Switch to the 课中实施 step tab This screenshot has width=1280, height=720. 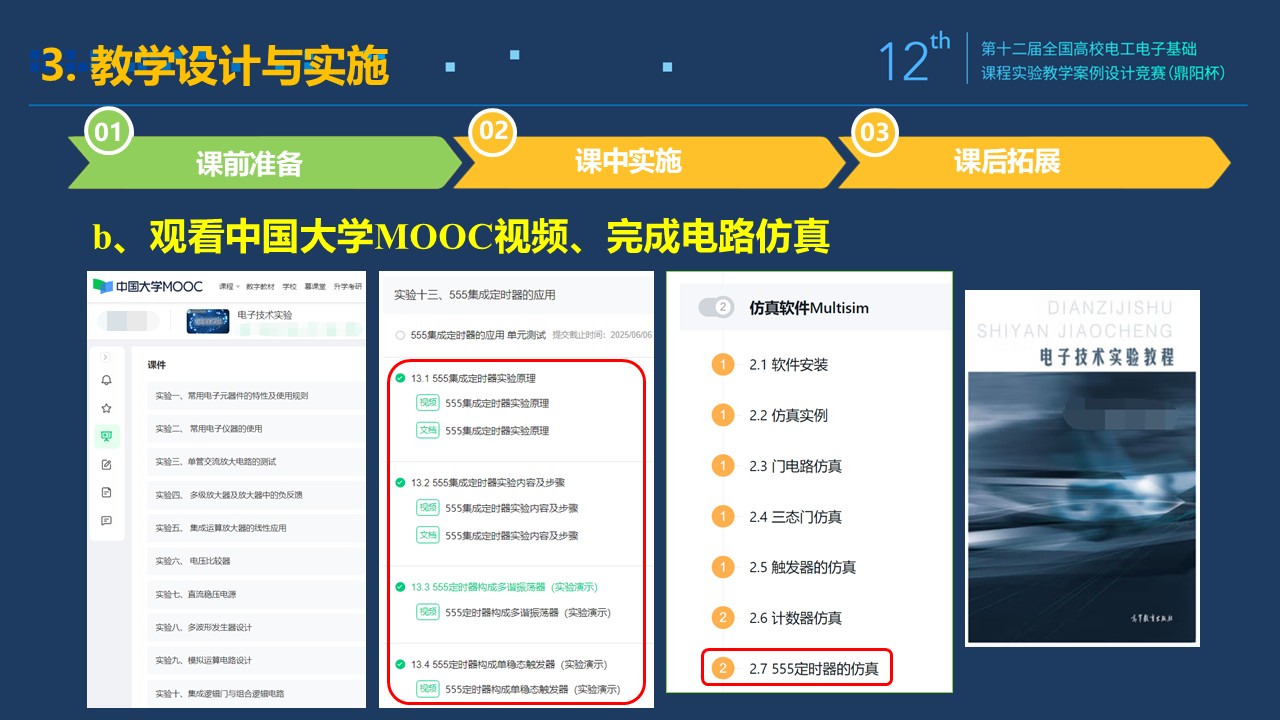pos(628,162)
